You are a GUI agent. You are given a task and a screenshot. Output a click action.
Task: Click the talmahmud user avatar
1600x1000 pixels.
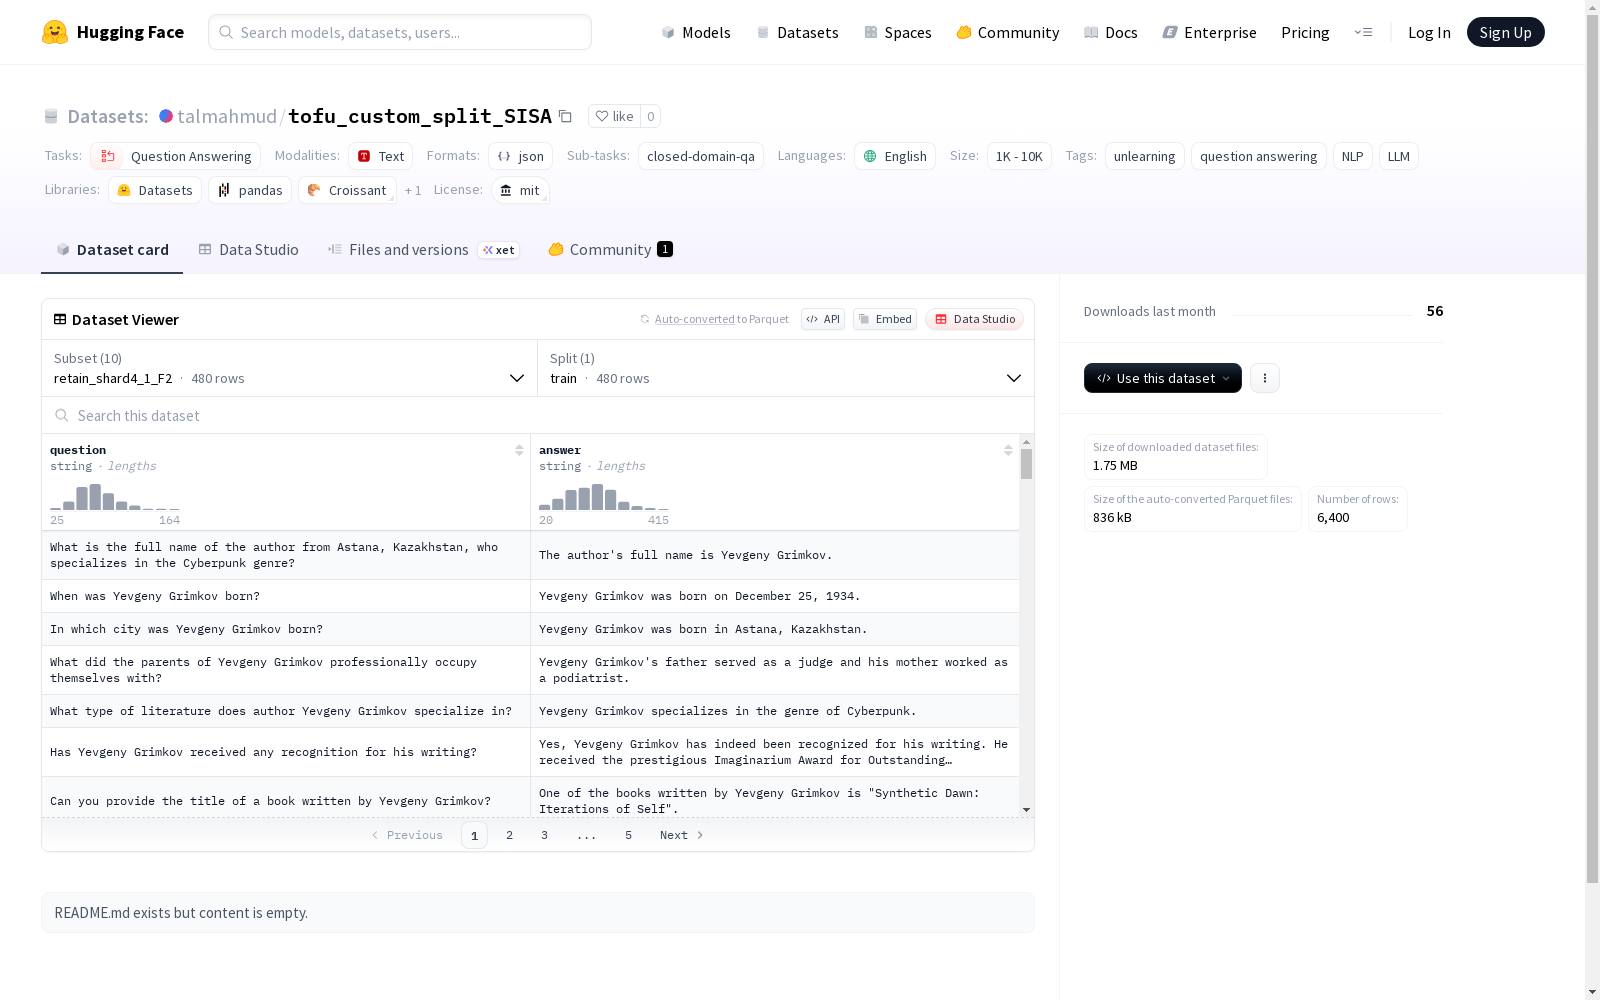166,116
